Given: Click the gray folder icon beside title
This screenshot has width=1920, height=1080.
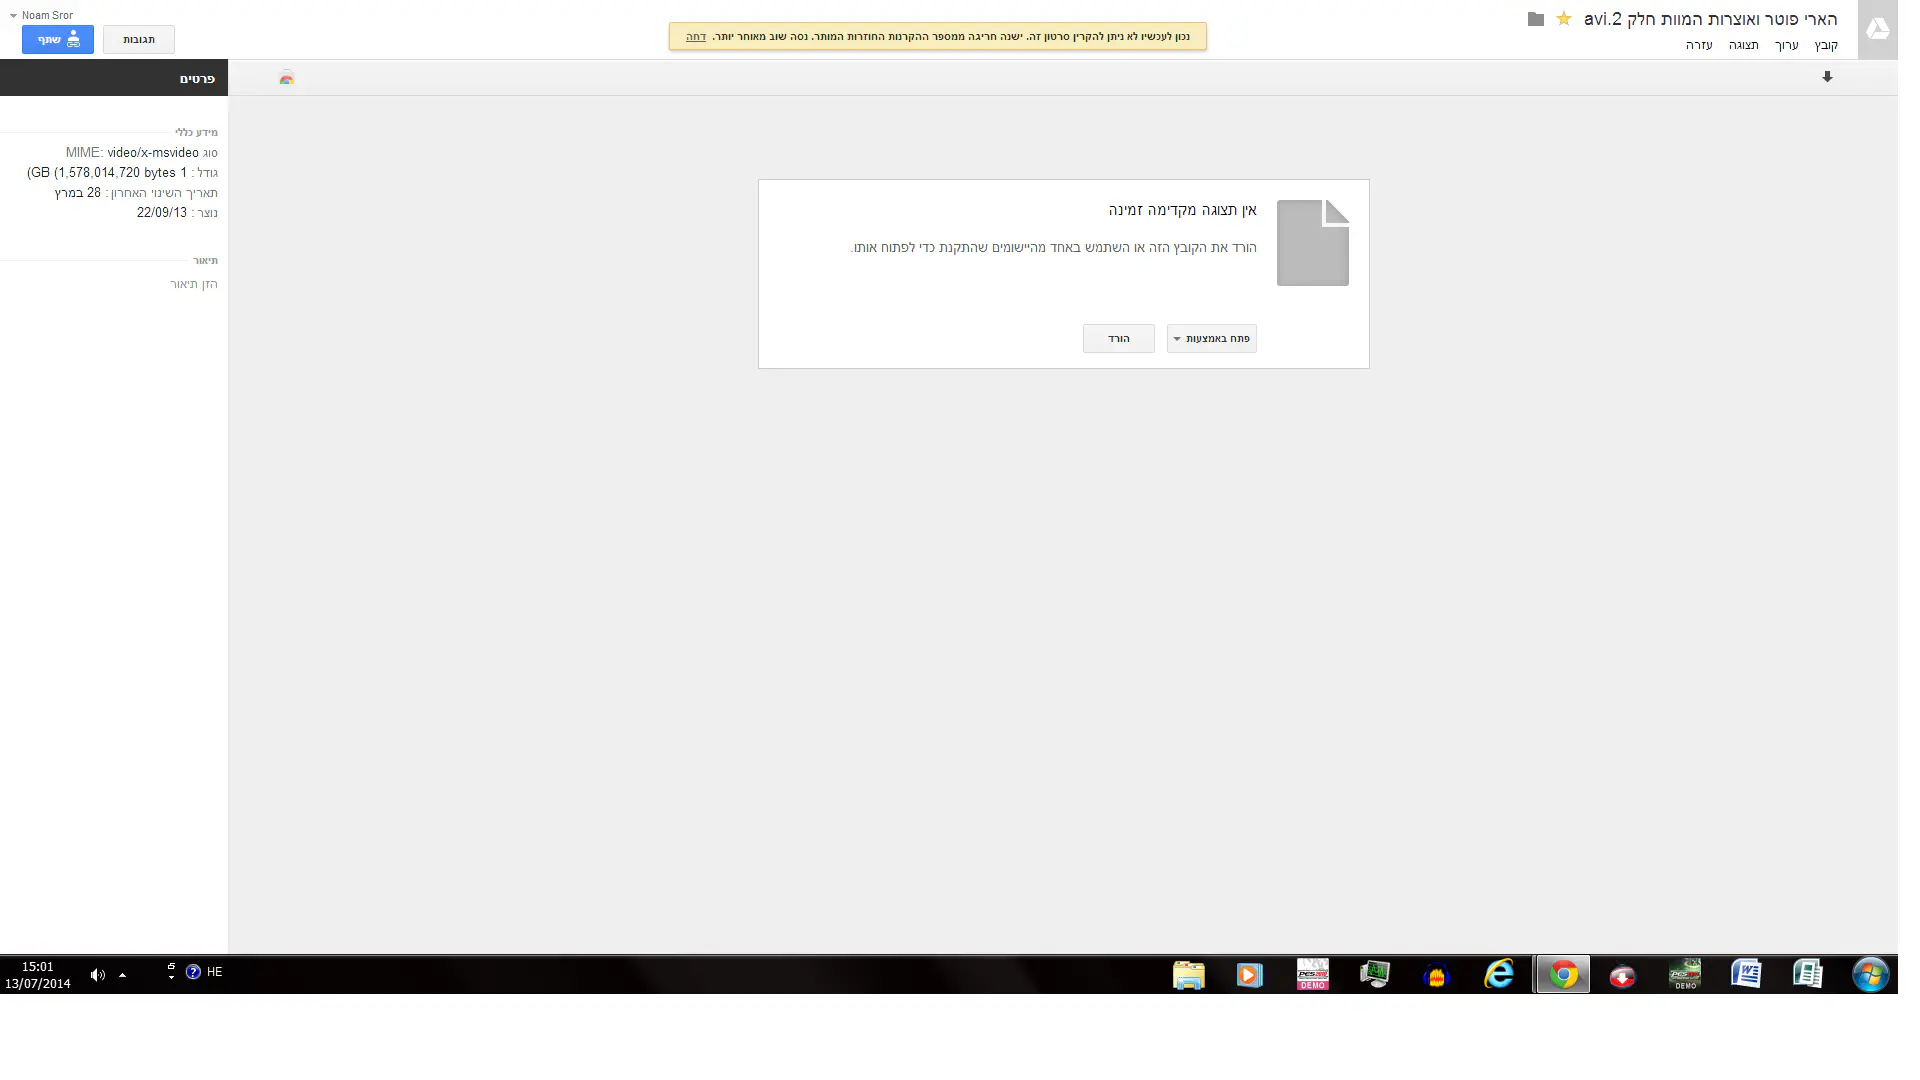Looking at the screenshot, I should [x=1536, y=19].
